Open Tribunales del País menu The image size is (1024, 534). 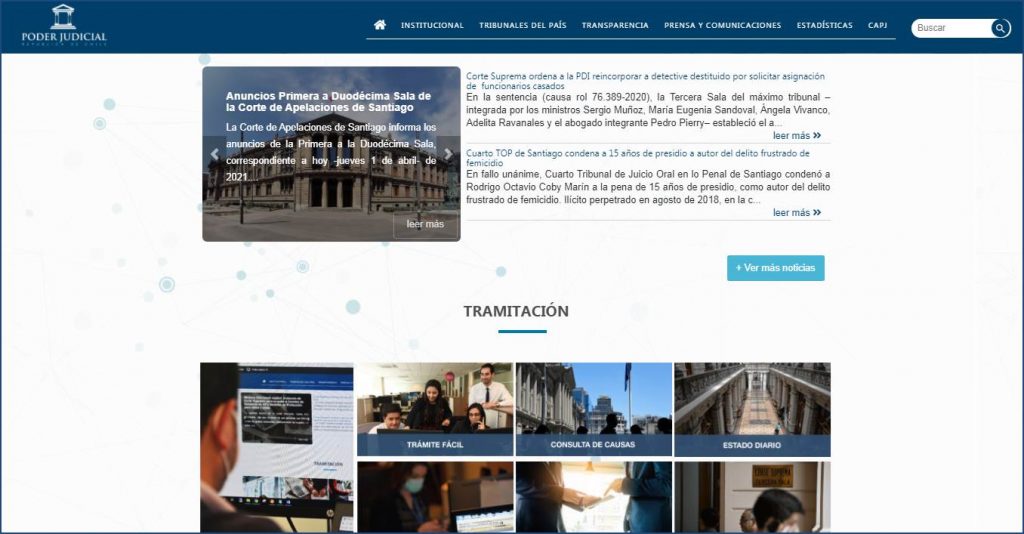[522, 25]
